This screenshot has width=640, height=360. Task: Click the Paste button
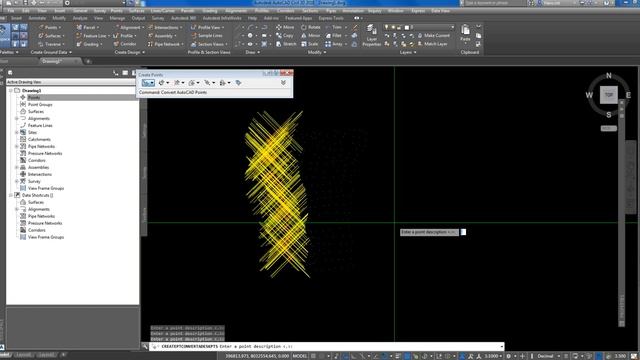465,33
